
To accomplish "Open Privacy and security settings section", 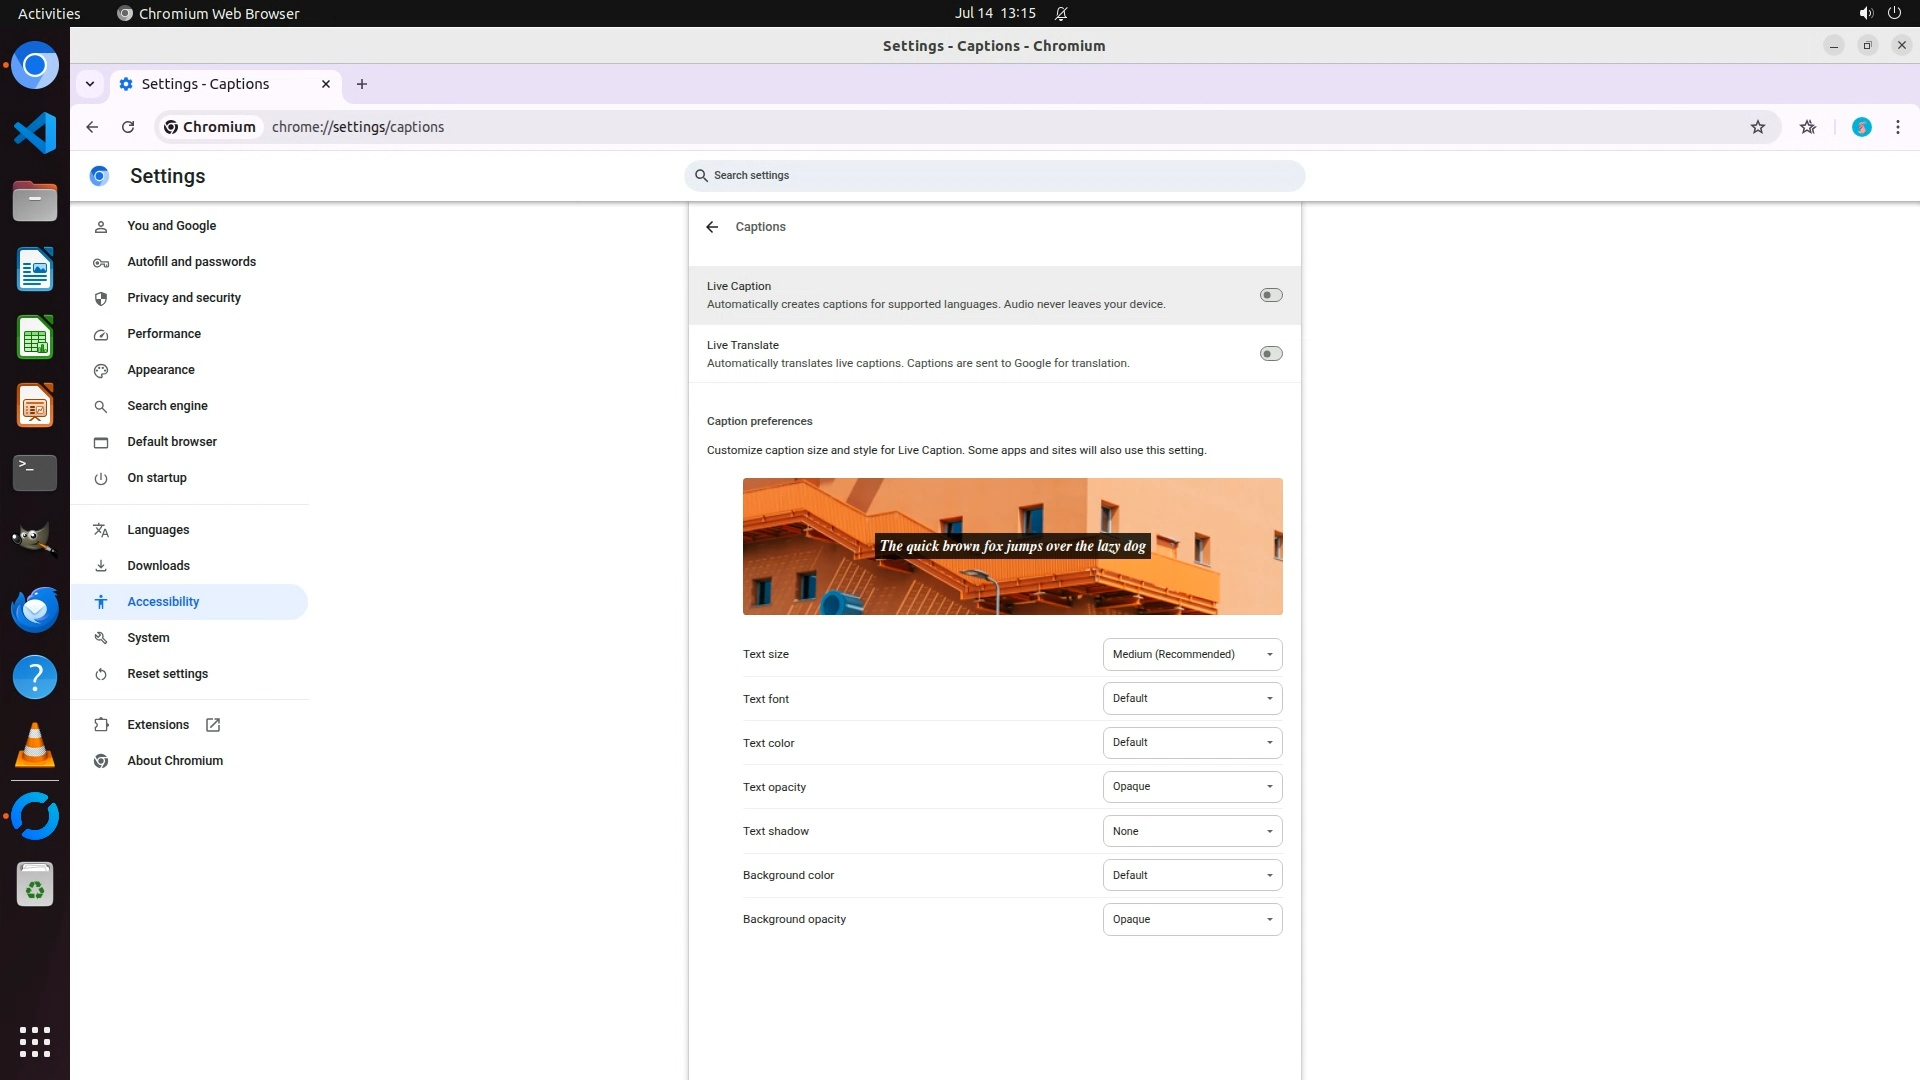I will pyautogui.click(x=184, y=298).
